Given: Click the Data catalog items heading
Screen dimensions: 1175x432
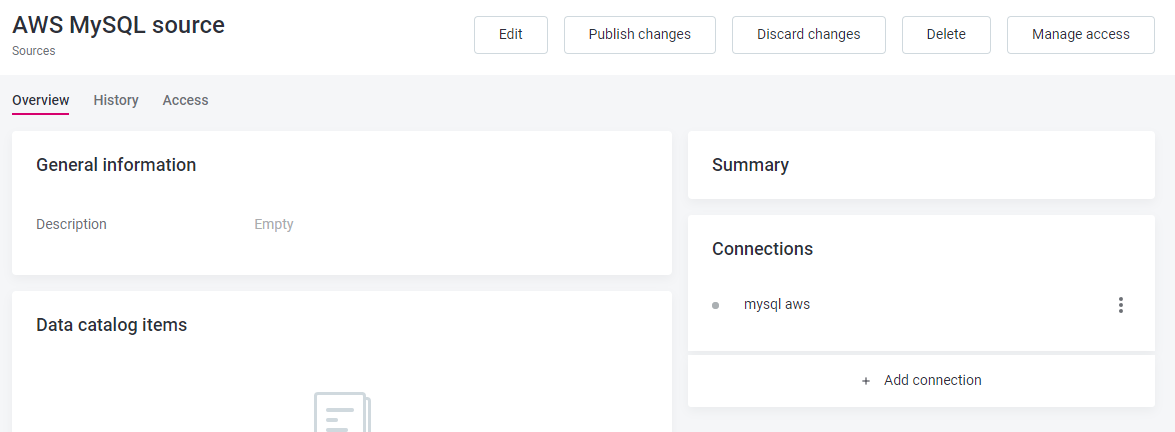Looking at the screenshot, I should click(x=111, y=324).
